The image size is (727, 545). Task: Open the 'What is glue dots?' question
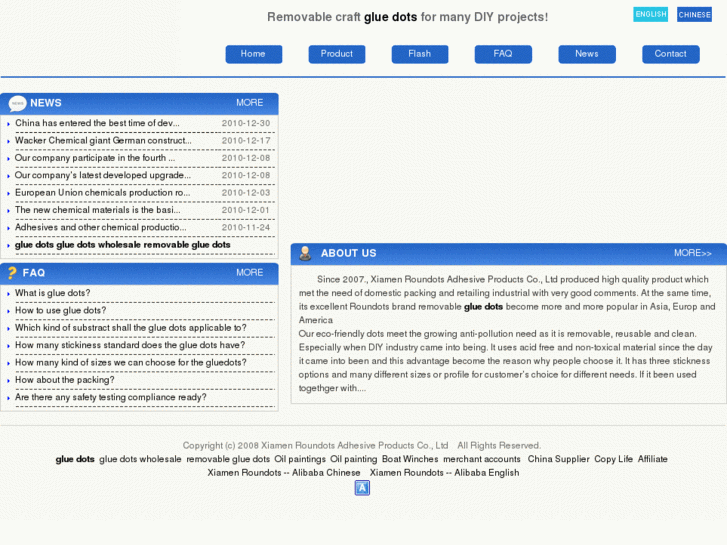tap(52, 293)
